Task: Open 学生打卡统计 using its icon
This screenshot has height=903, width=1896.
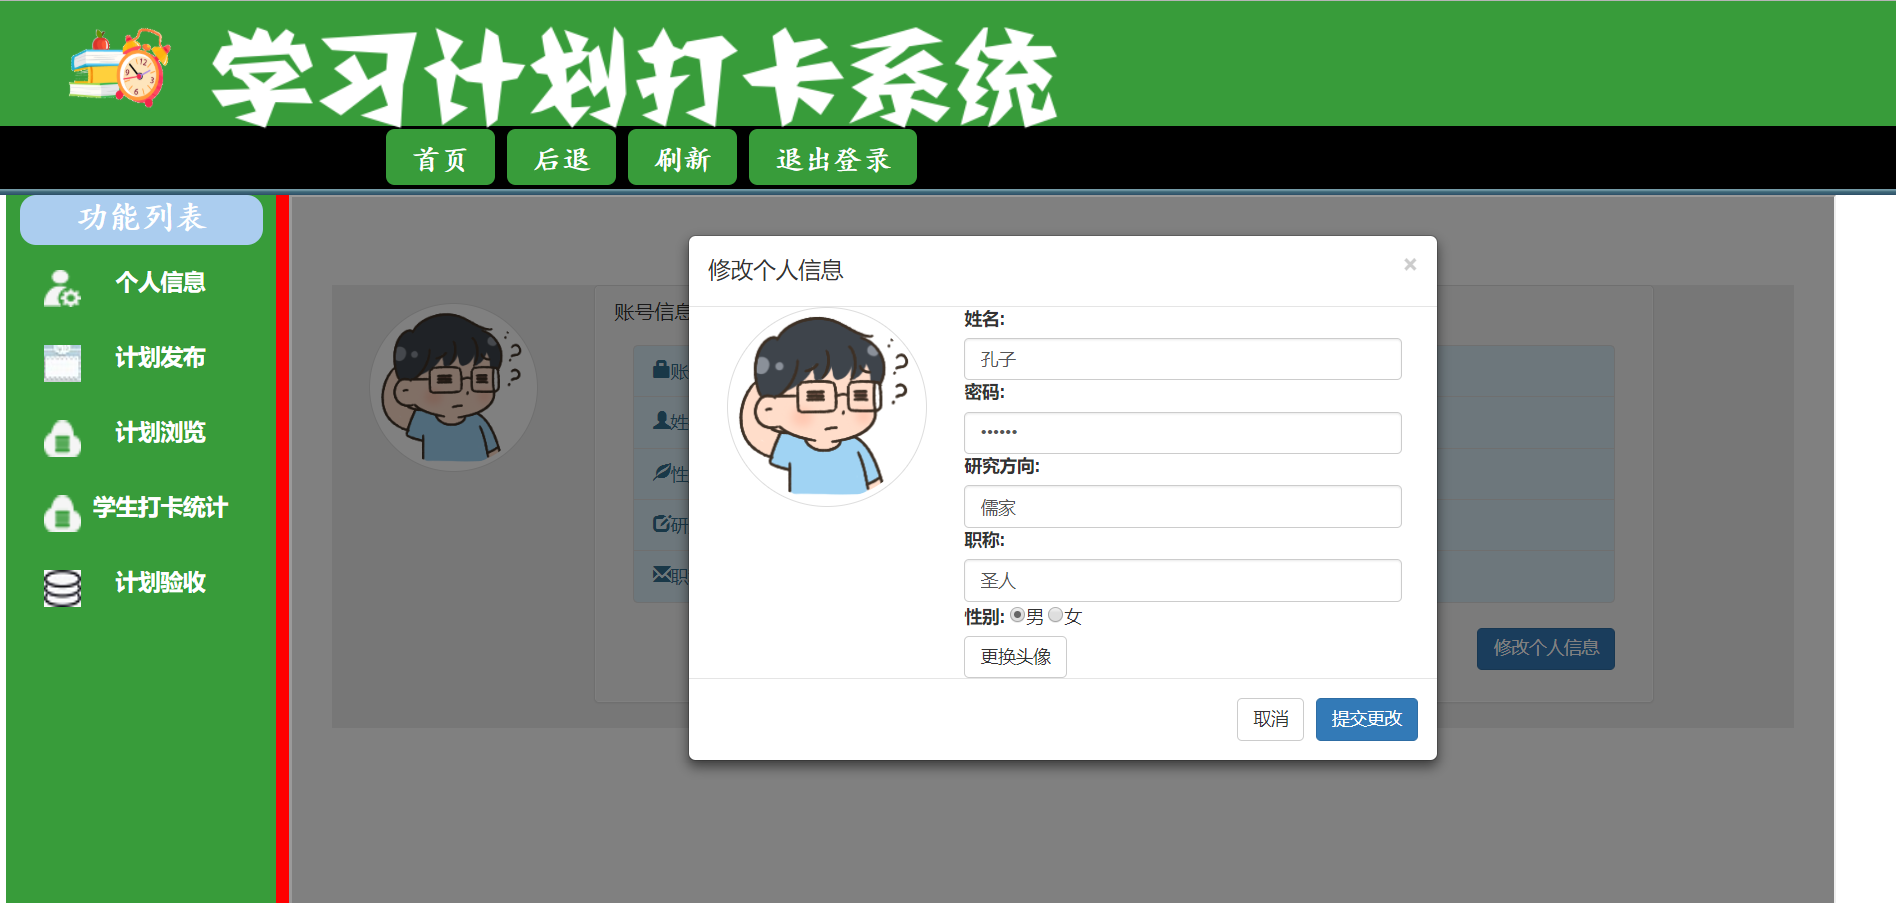Action: tap(61, 510)
